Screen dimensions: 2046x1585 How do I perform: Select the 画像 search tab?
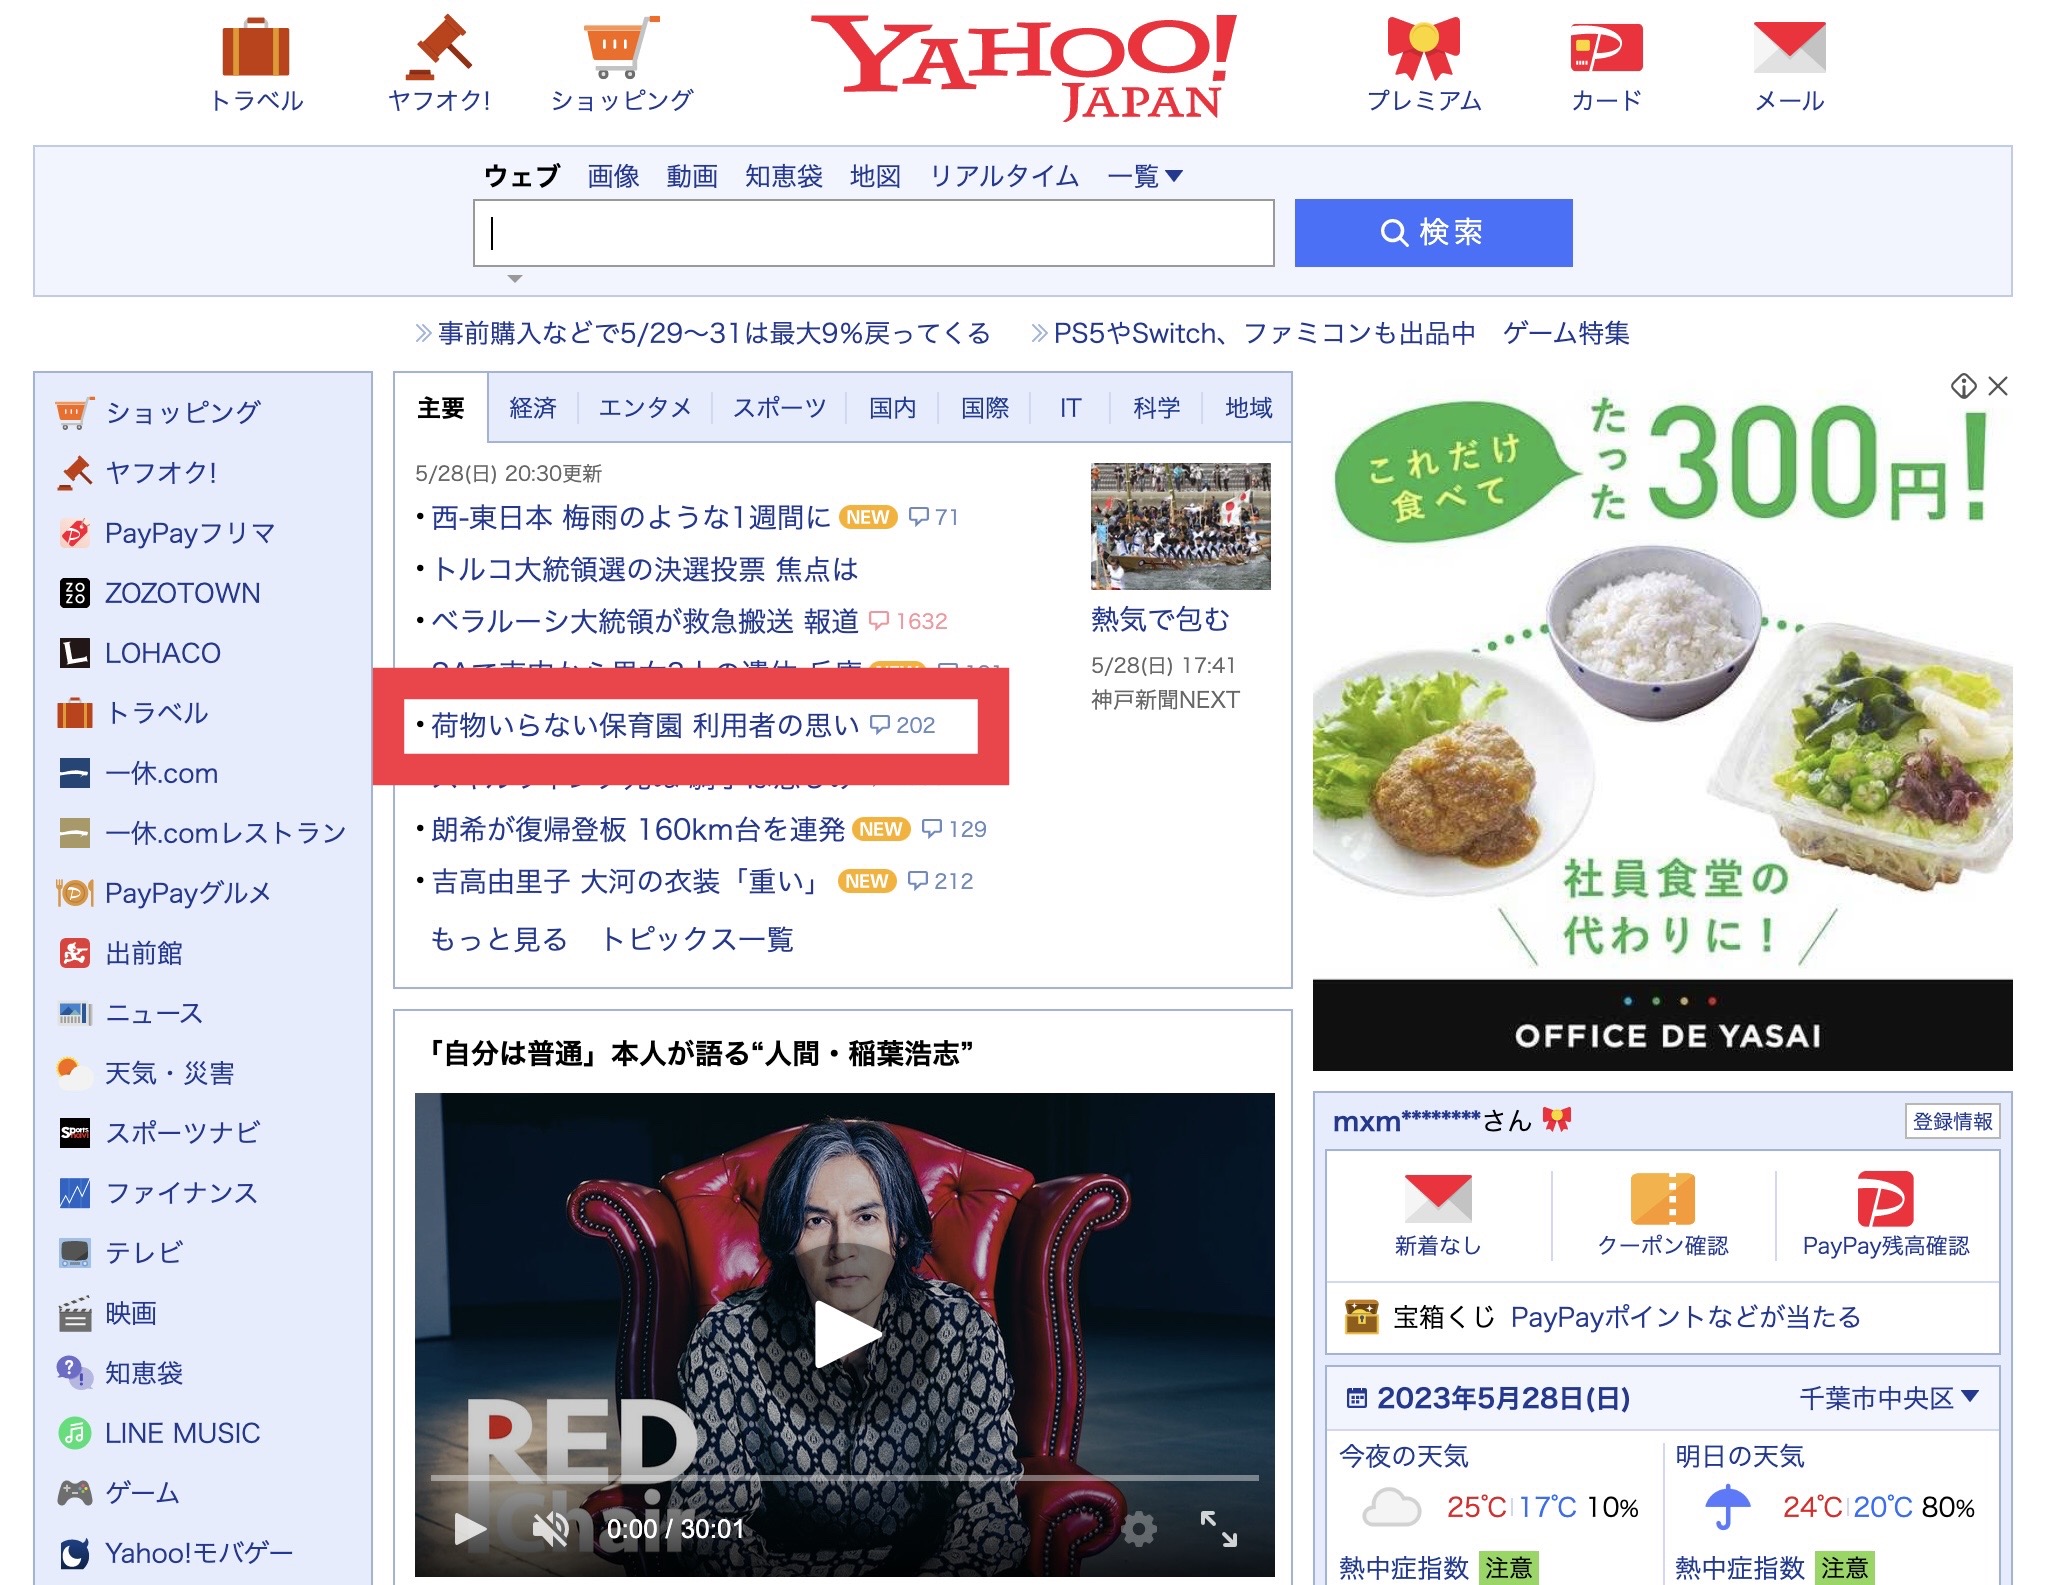click(613, 176)
